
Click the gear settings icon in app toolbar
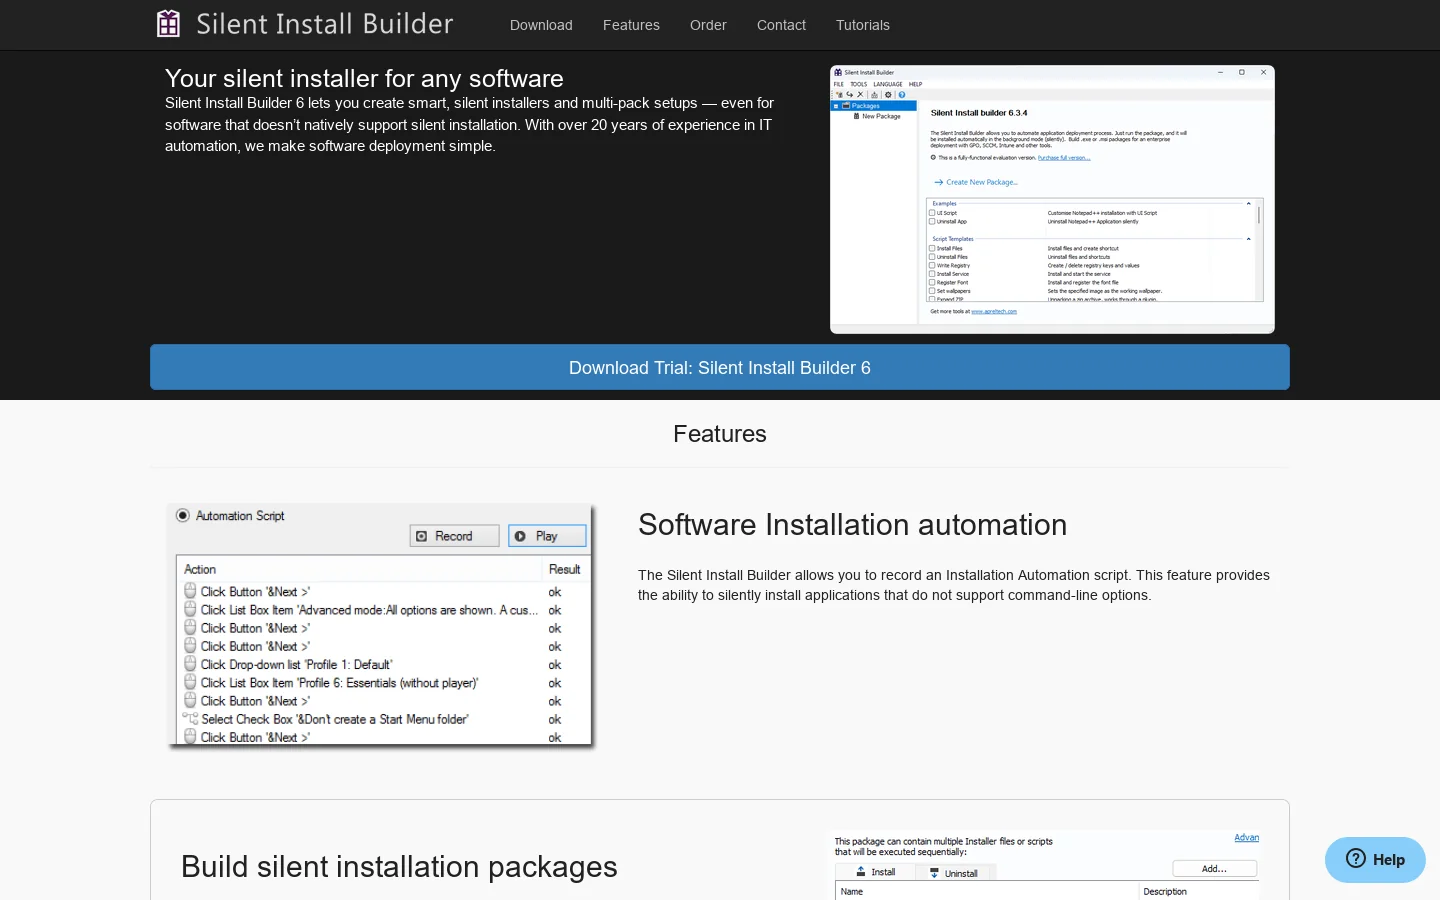(x=888, y=95)
